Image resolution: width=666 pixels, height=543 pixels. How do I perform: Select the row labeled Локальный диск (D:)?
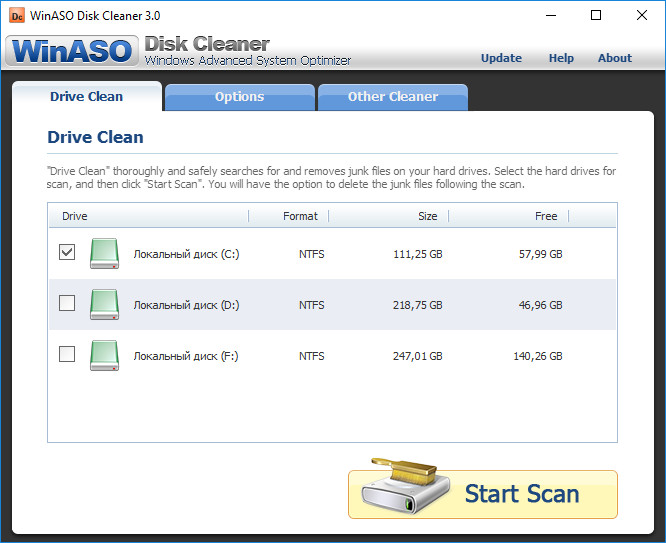(x=333, y=305)
